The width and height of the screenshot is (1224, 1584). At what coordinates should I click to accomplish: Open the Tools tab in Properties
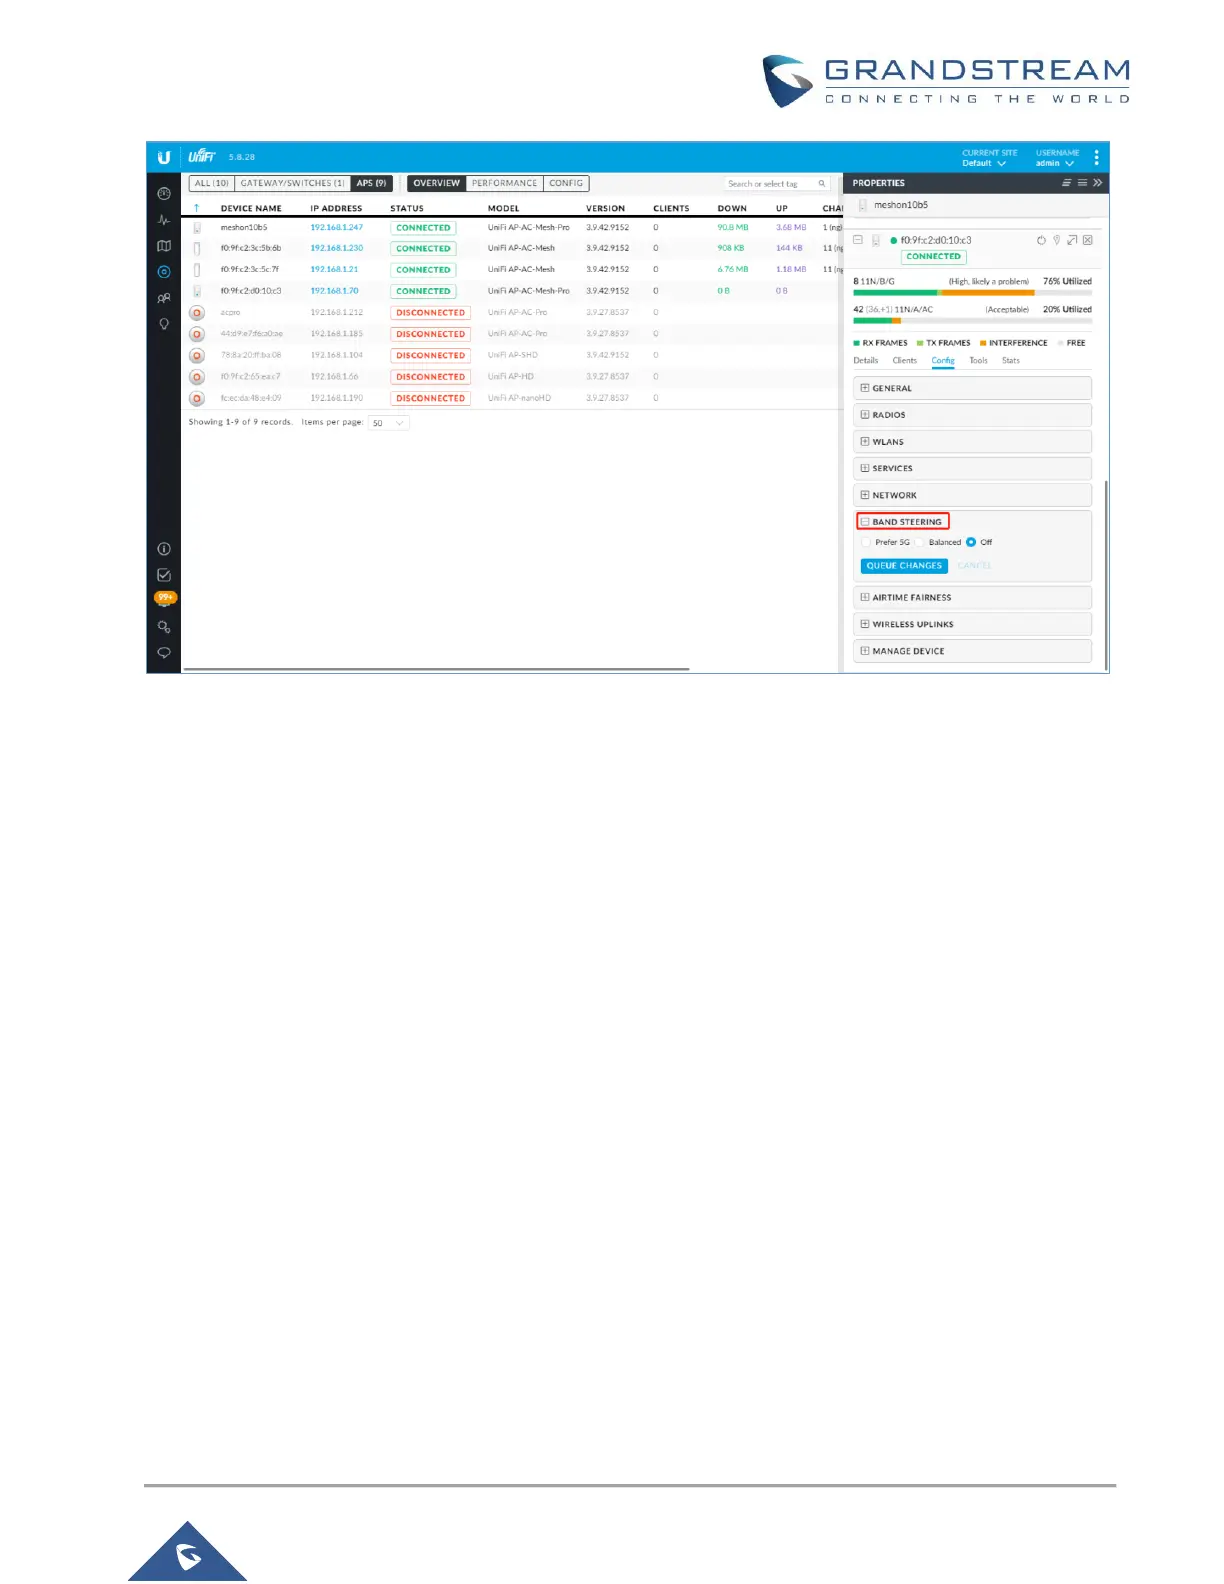point(979,361)
